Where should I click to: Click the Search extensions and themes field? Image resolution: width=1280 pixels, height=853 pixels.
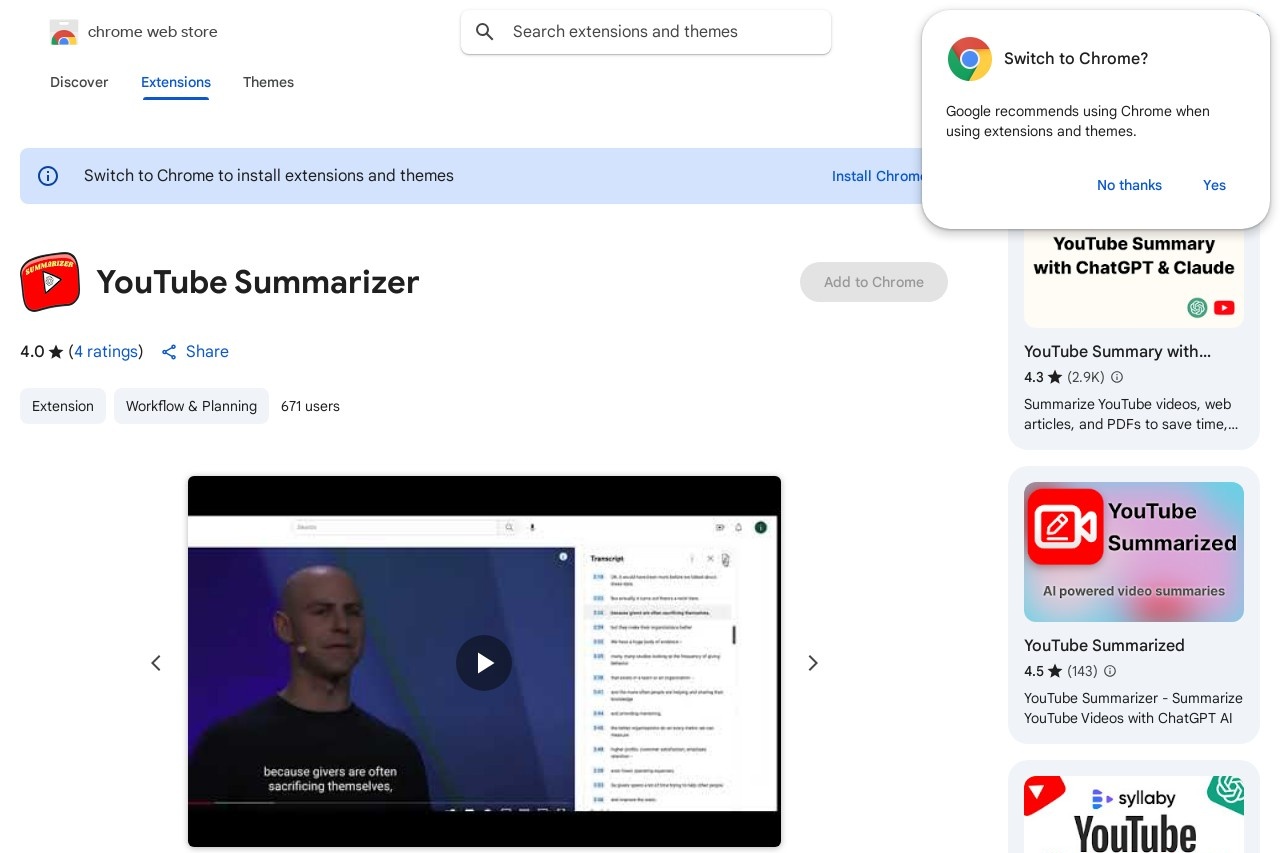[646, 32]
